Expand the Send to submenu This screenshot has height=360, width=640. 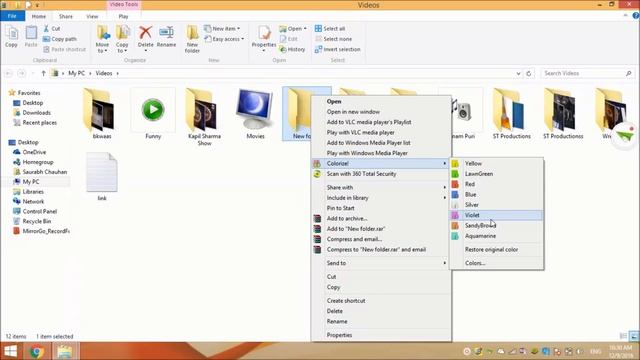pyautogui.click(x=381, y=263)
